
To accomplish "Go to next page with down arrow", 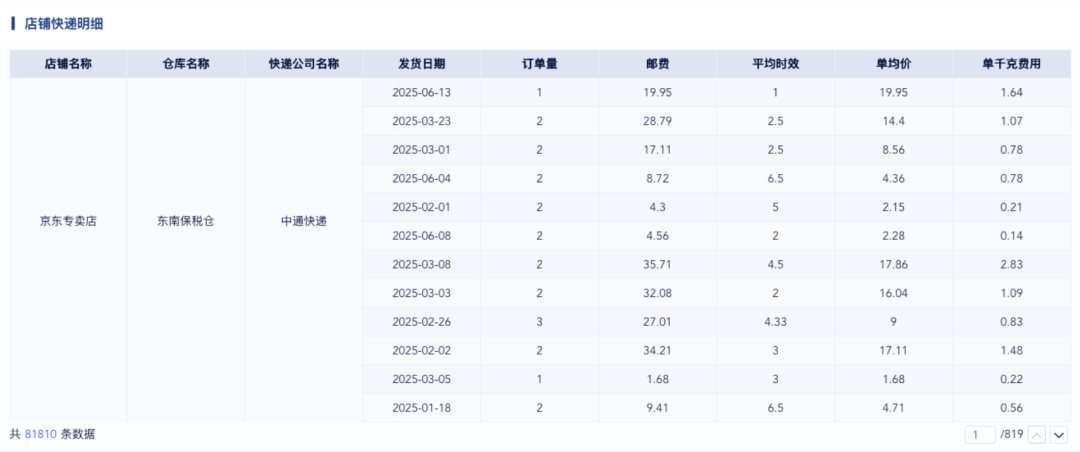I will pyautogui.click(x=1059, y=435).
